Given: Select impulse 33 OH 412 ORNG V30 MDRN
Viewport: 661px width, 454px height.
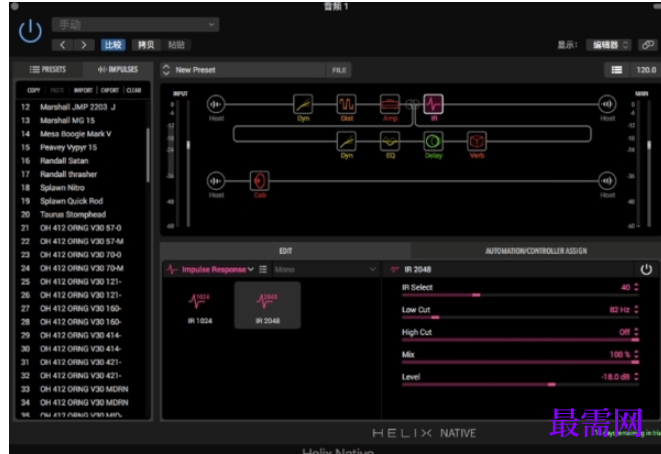Looking at the screenshot, I should pos(82,389).
